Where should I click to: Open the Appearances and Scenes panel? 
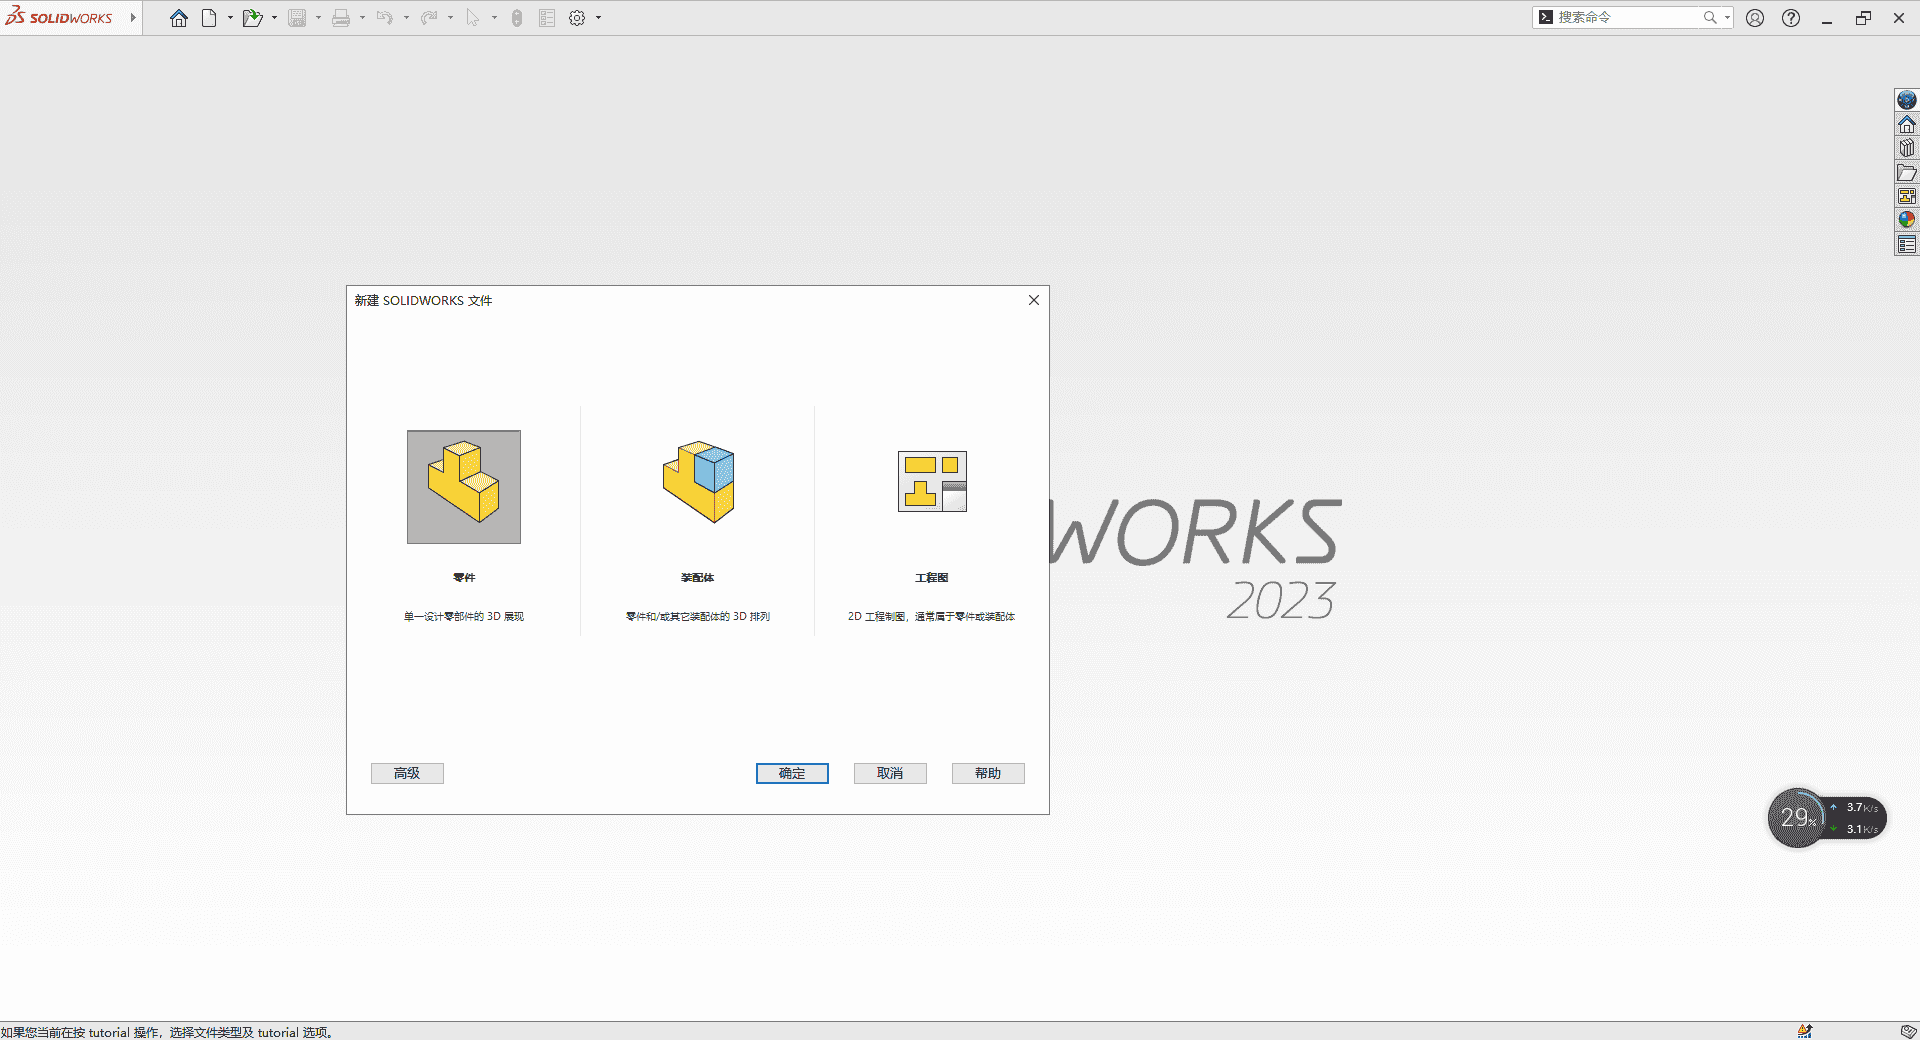pos(1907,219)
